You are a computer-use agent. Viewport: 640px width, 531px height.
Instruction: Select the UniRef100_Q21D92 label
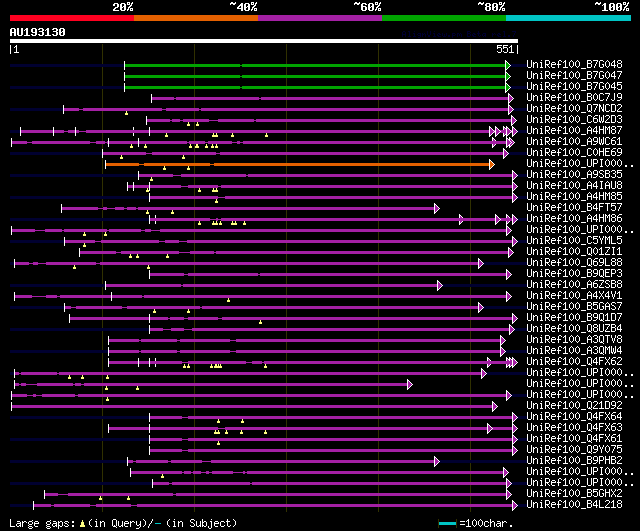(574, 406)
